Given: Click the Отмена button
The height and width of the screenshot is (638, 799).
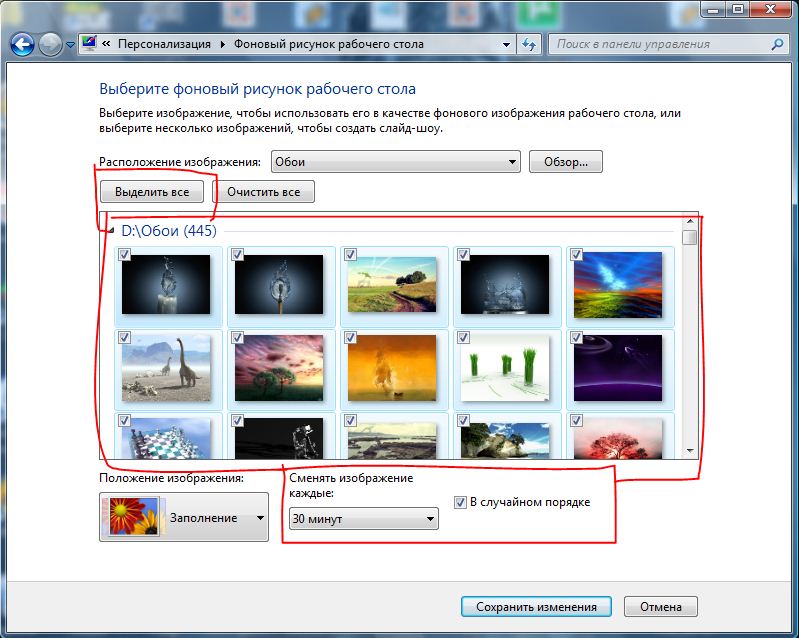Looking at the screenshot, I should tap(660, 607).
